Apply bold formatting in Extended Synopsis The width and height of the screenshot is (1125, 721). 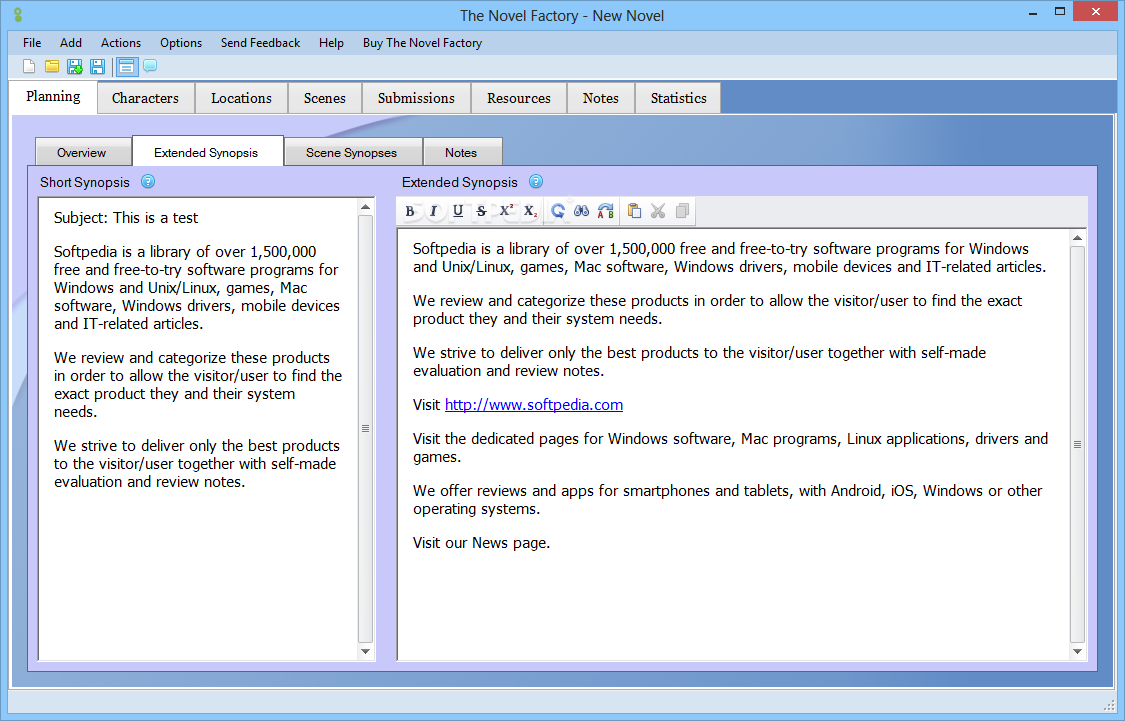pos(410,211)
